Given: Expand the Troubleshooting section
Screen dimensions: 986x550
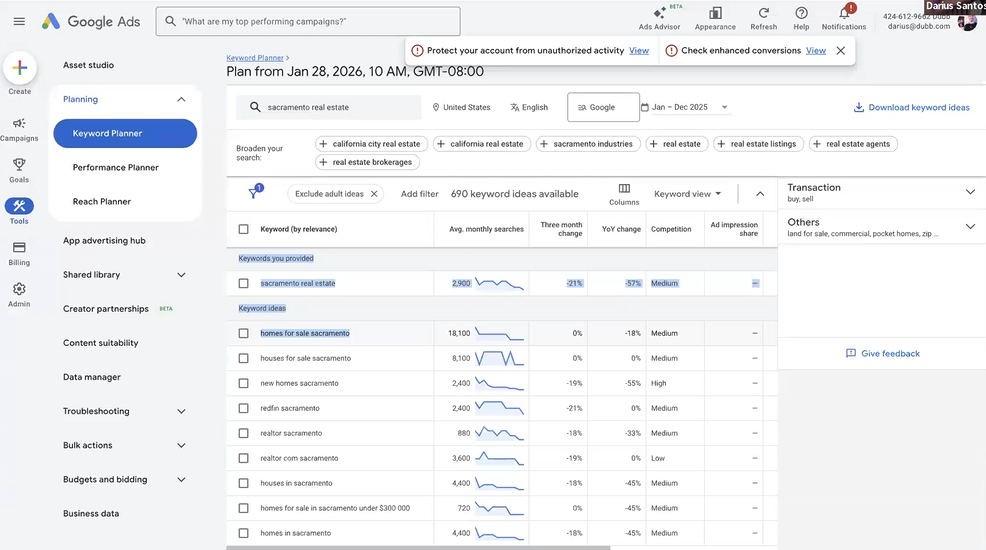Looking at the screenshot, I should 181,411.
